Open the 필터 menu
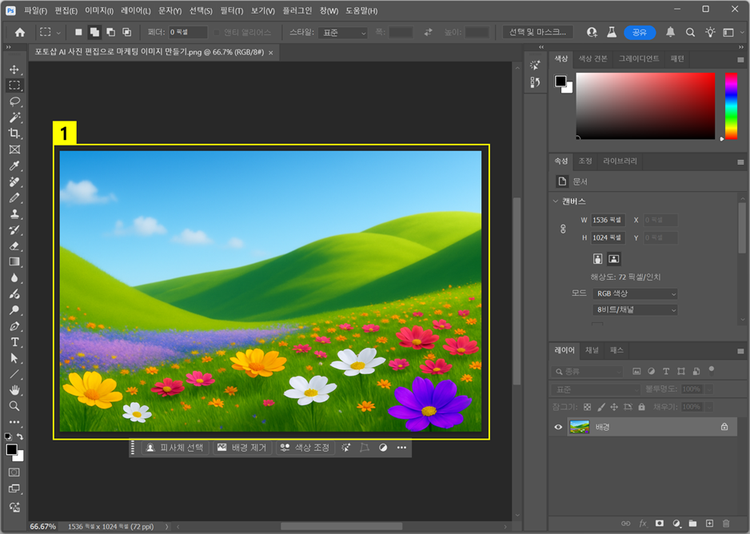750x534 pixels. click(230, 10)
